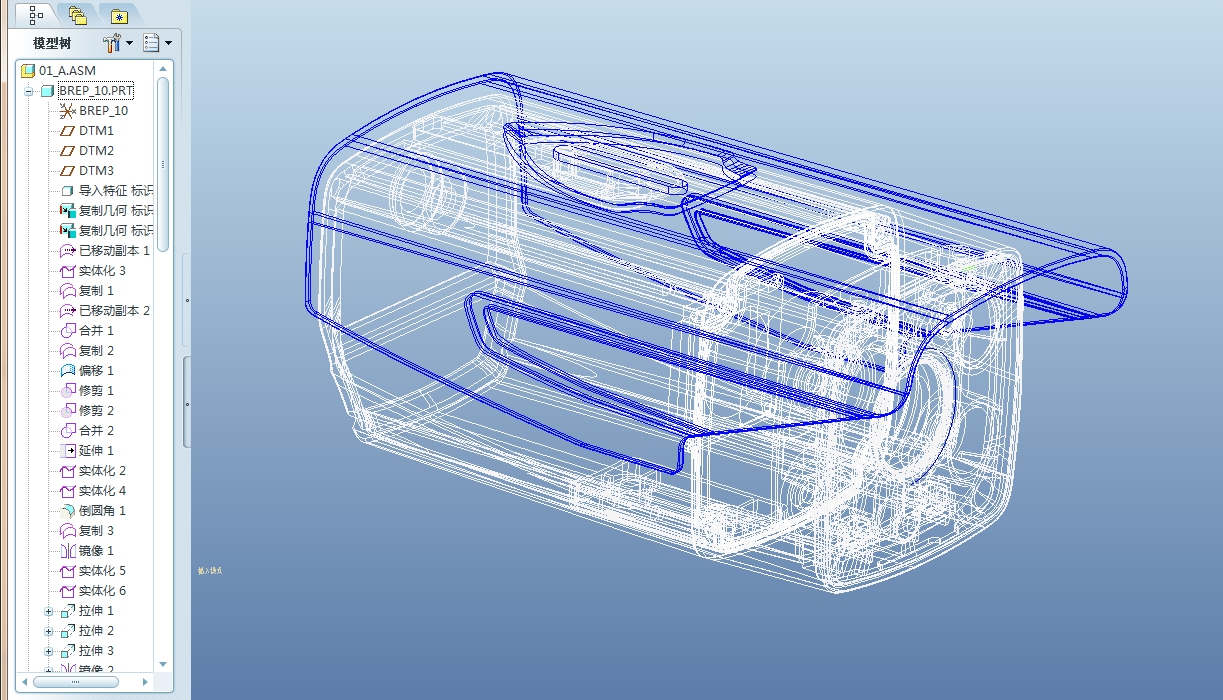Click the 拉伸 2 extrude icon

(x=67, y=631)
